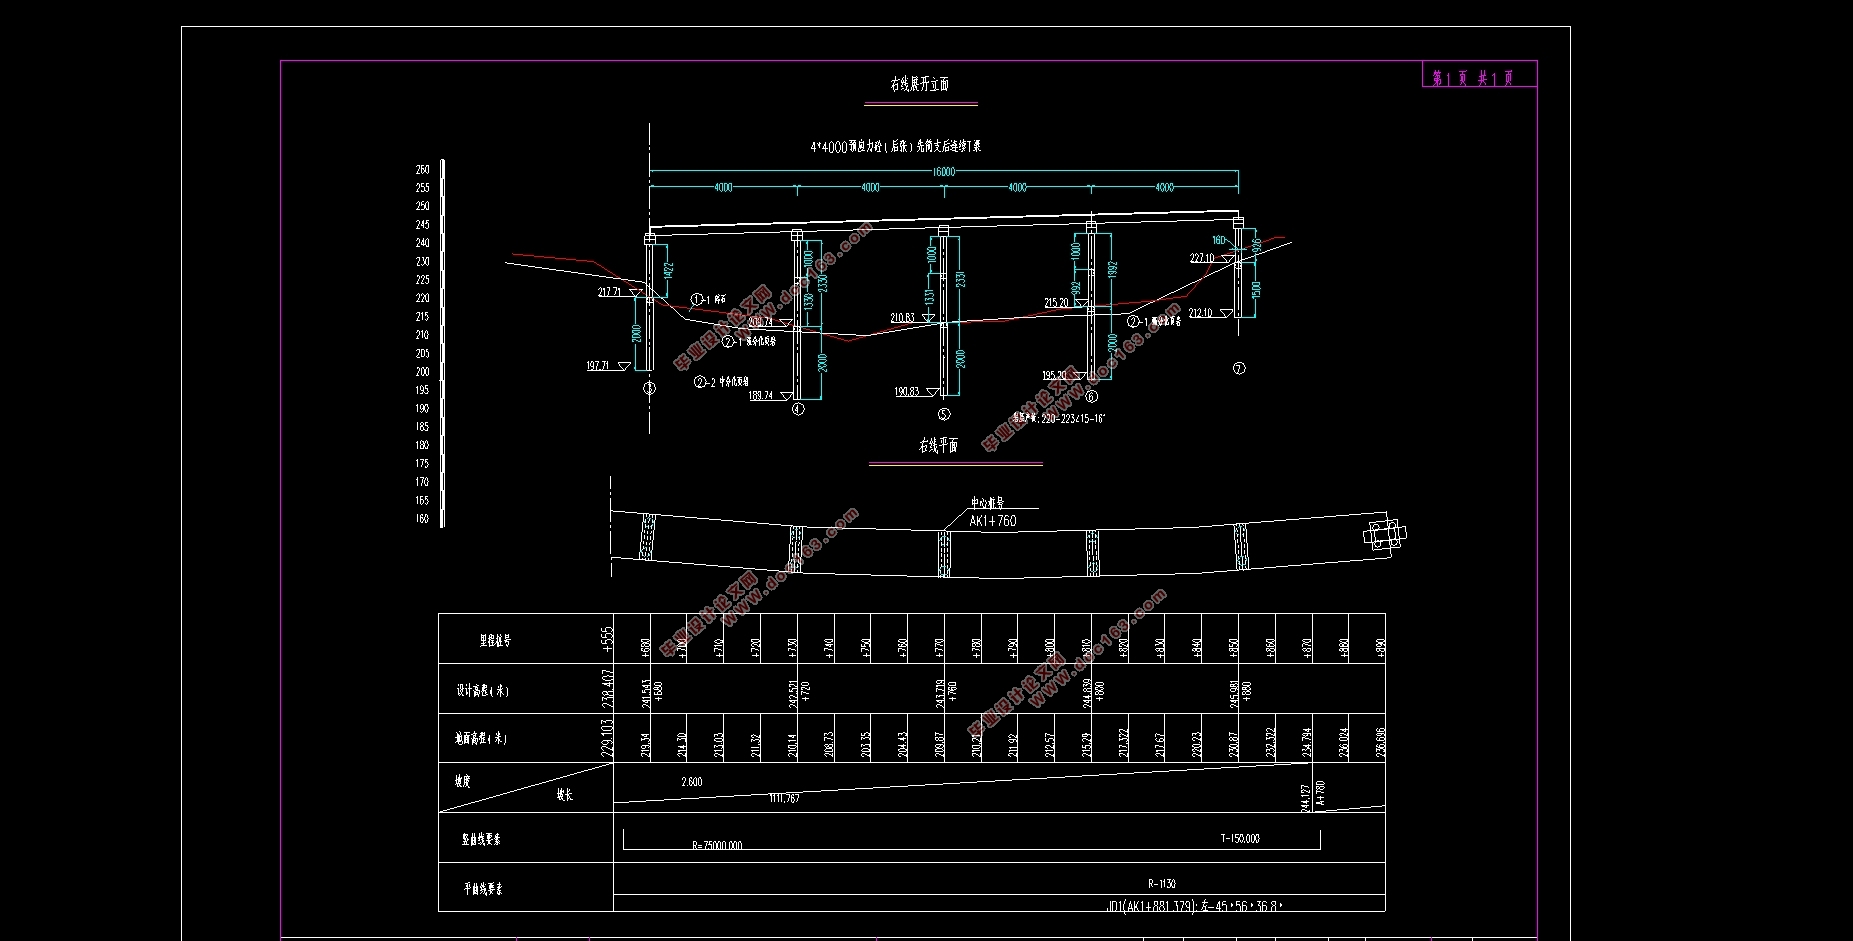This screenshot has height=941, width=1853.
Task: Click ground elevation '229.103'
Action: 606,738
